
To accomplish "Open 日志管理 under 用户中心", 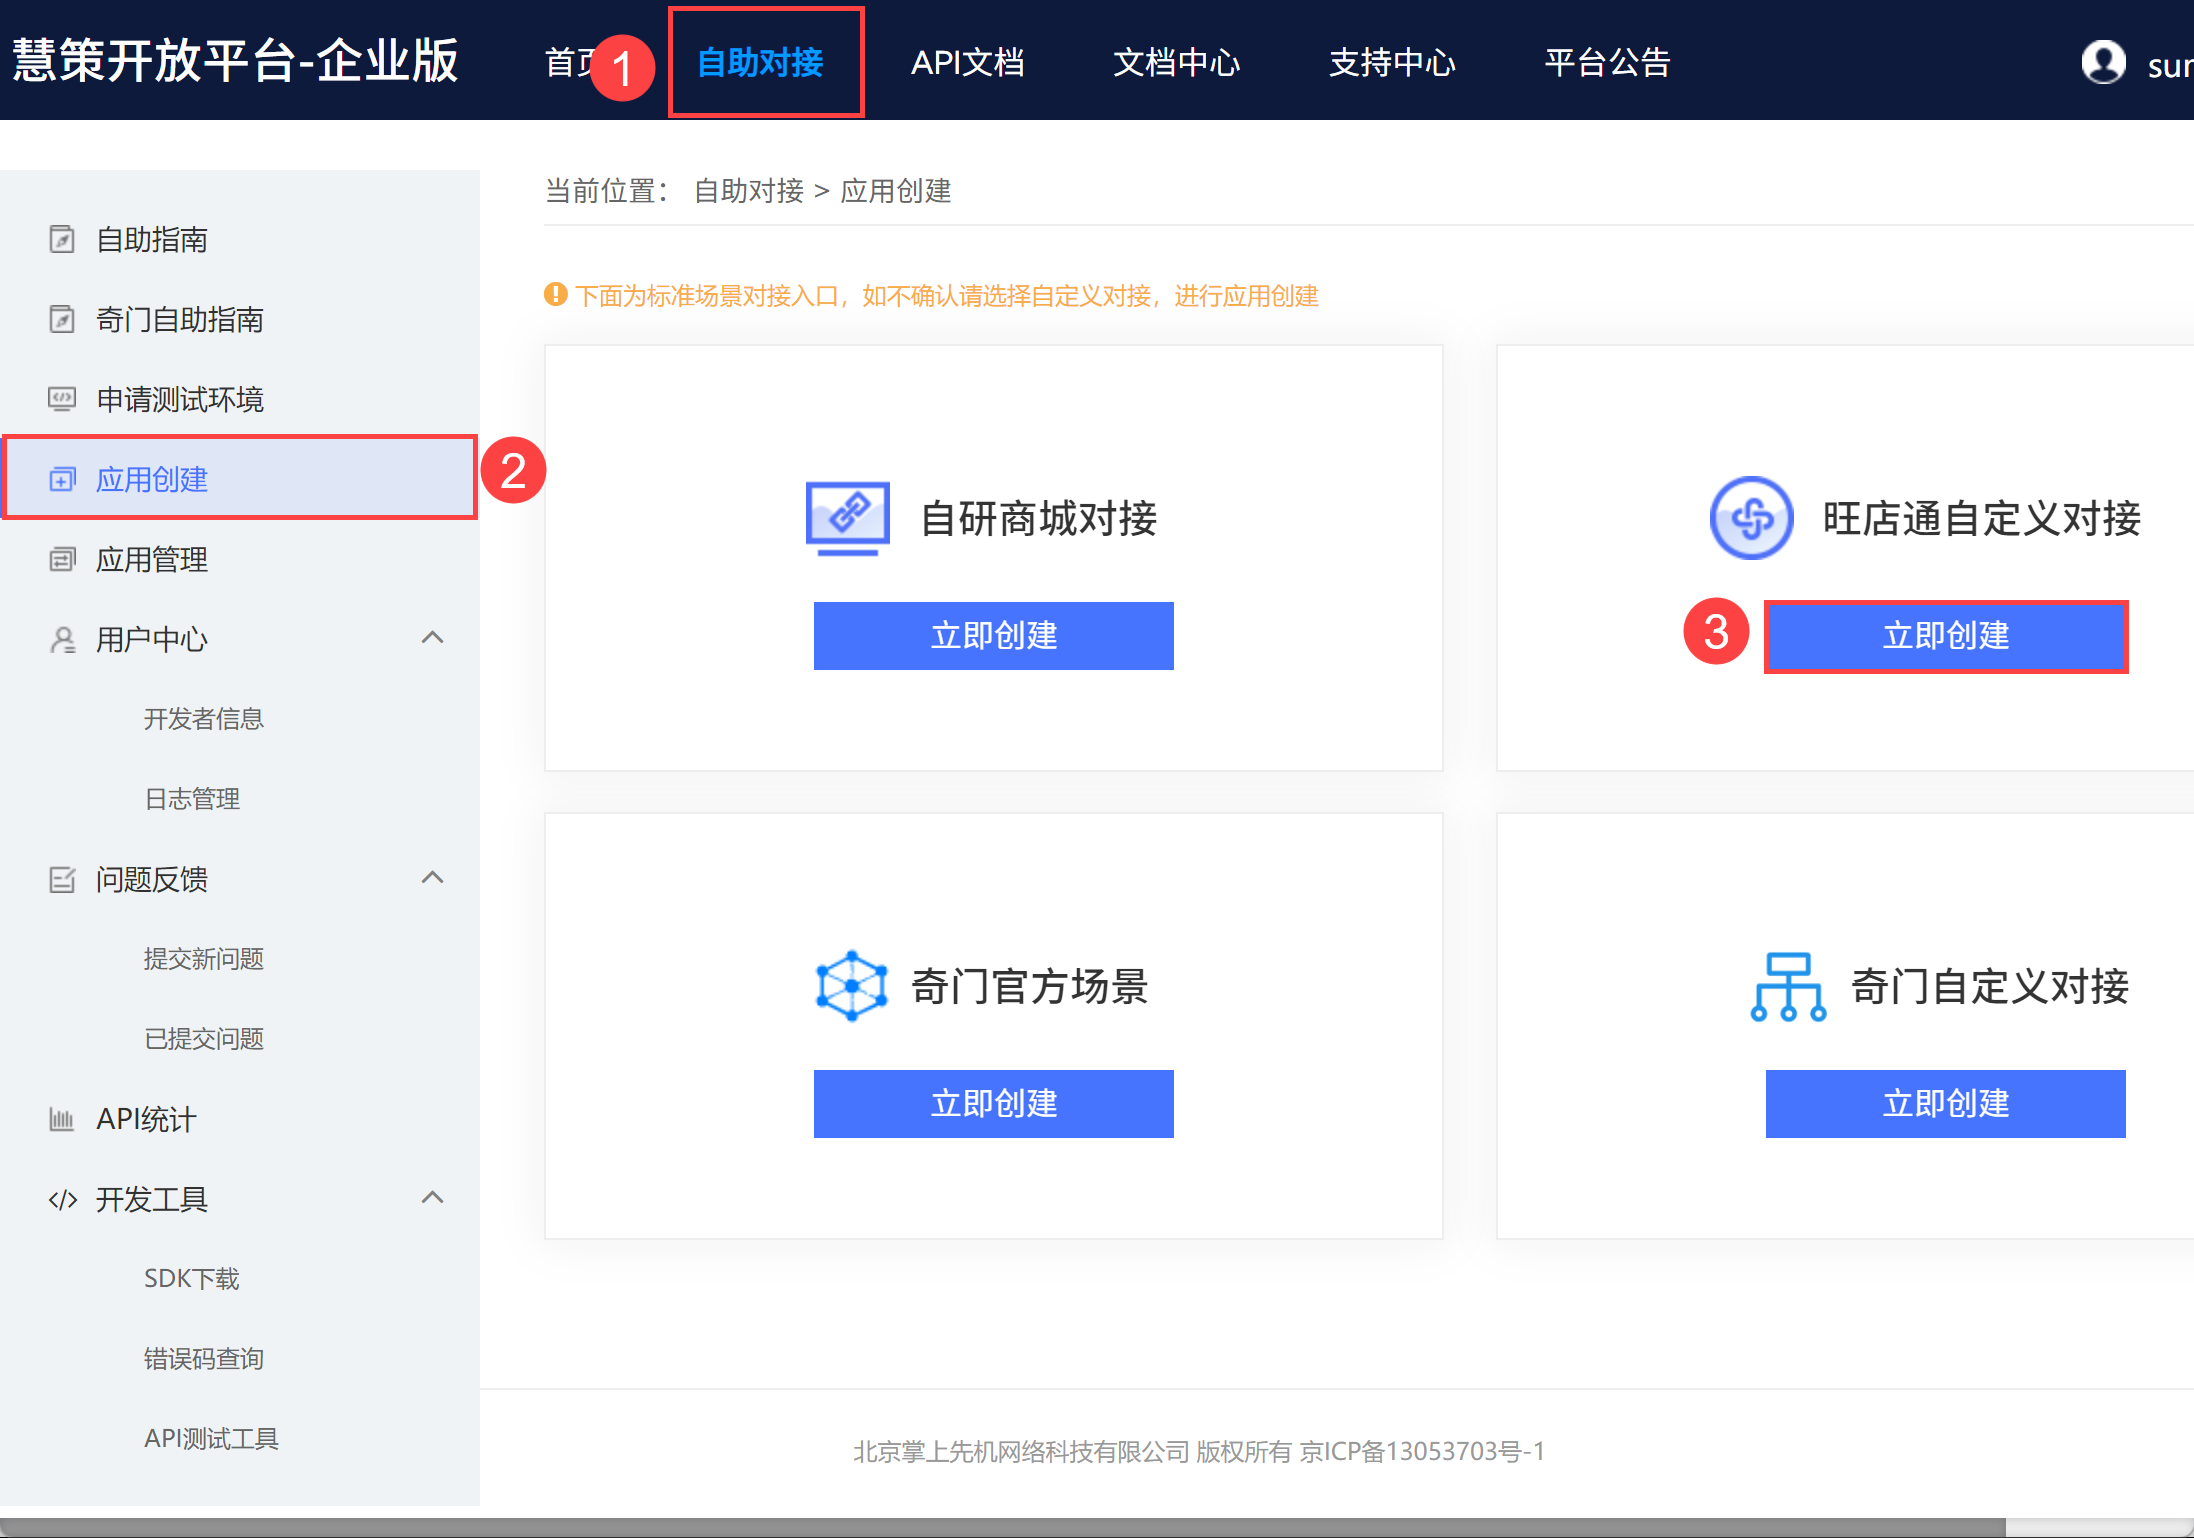I will [192, 799].
